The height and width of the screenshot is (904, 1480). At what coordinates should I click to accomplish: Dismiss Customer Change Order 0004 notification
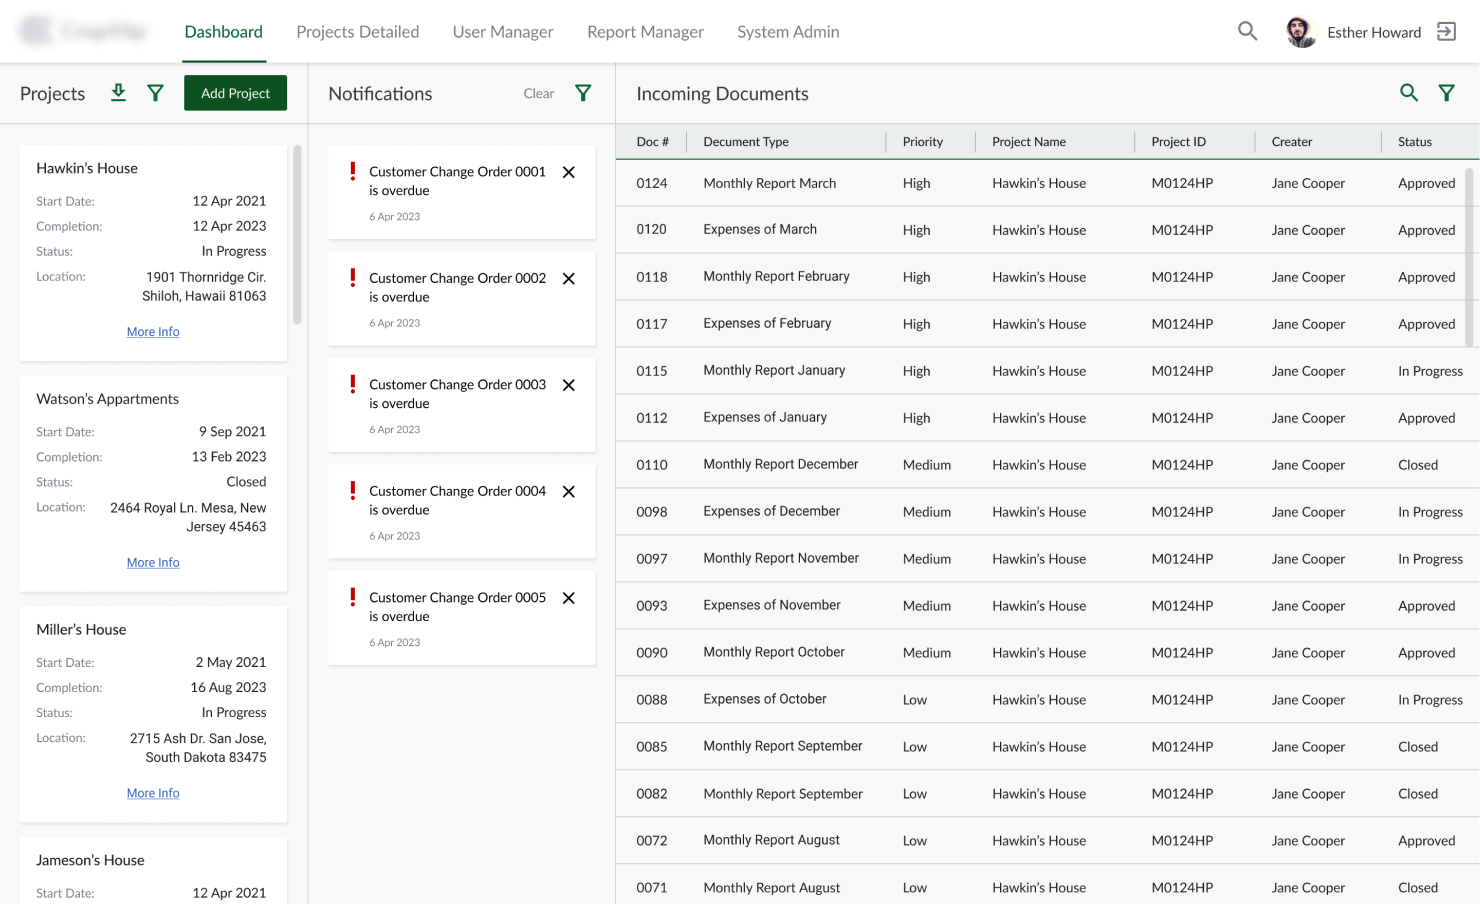(x=569, y=492)
